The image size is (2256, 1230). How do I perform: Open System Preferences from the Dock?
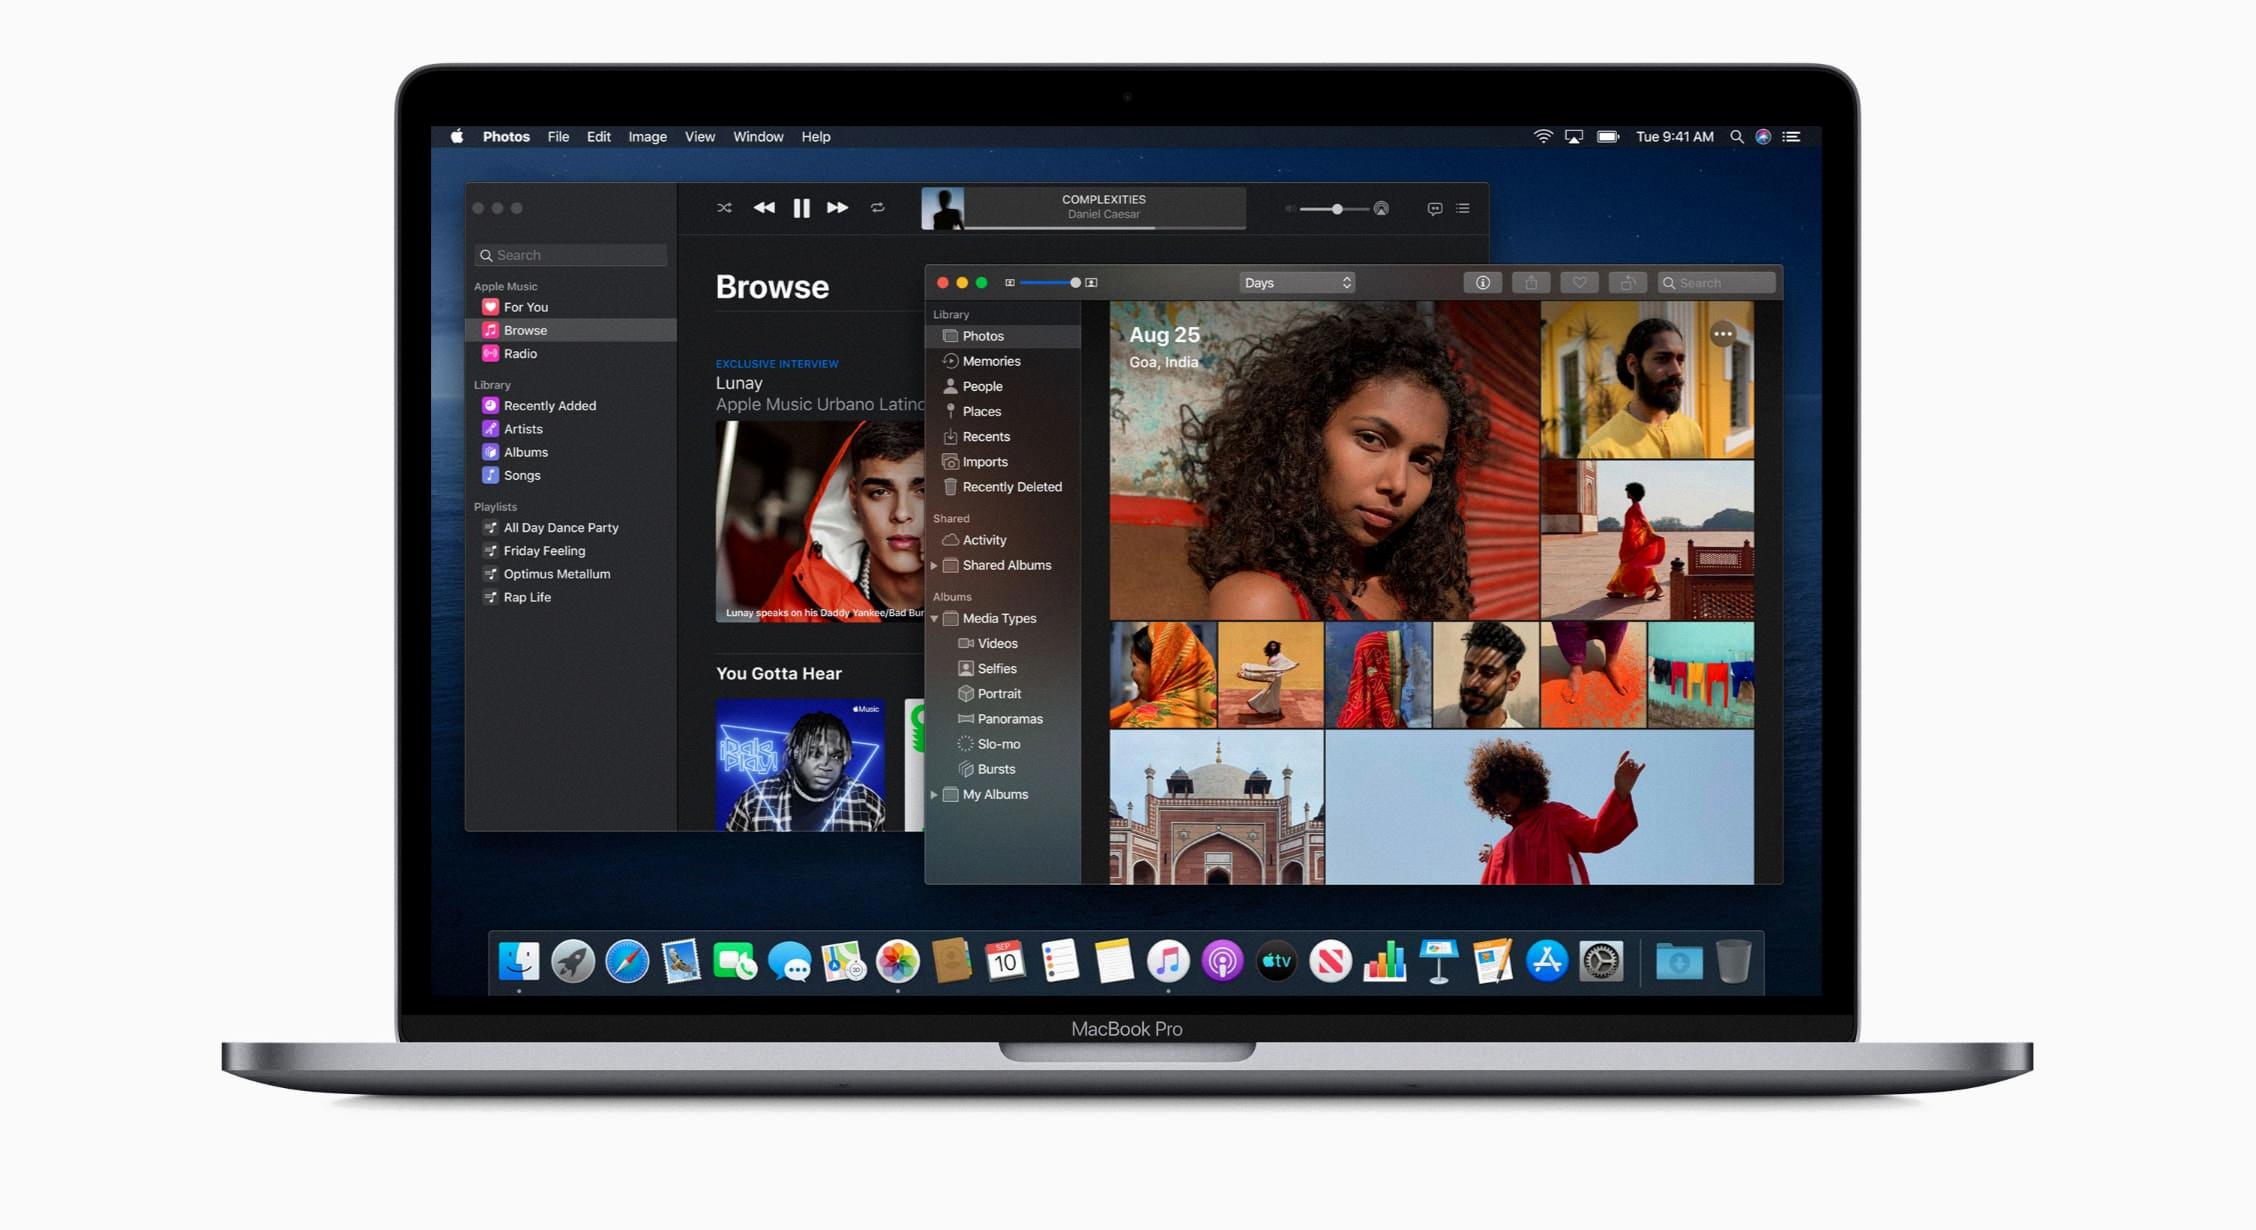pyautogui.click(x=1601, y=962)
